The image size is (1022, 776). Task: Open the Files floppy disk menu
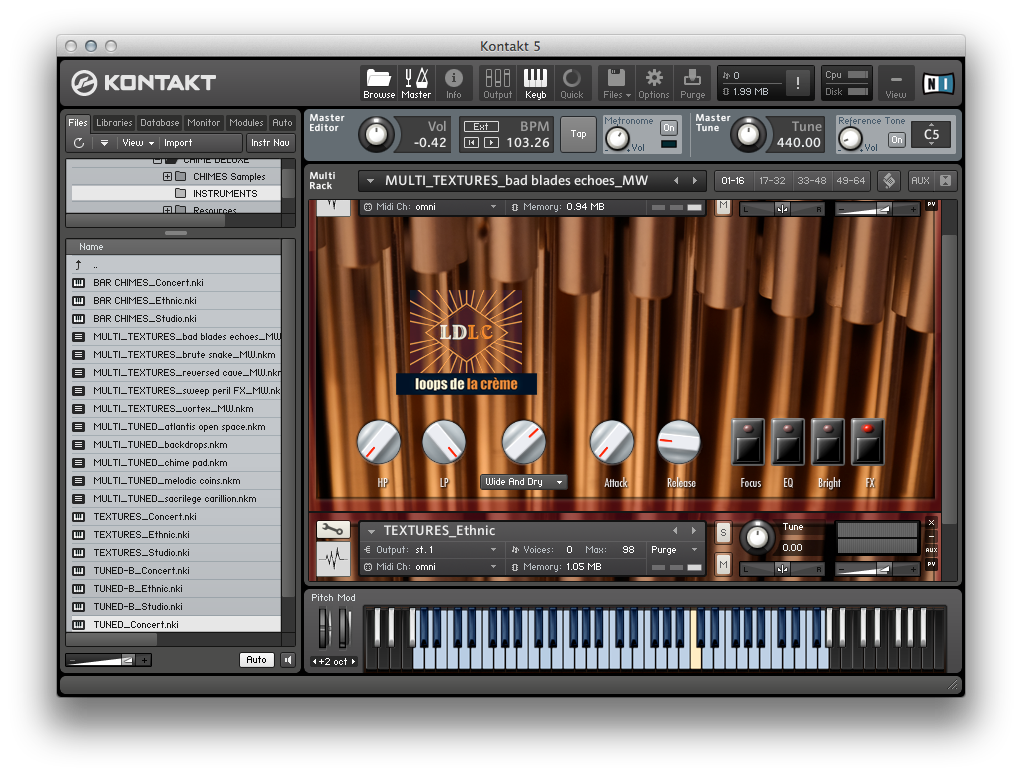click(617, 83)
